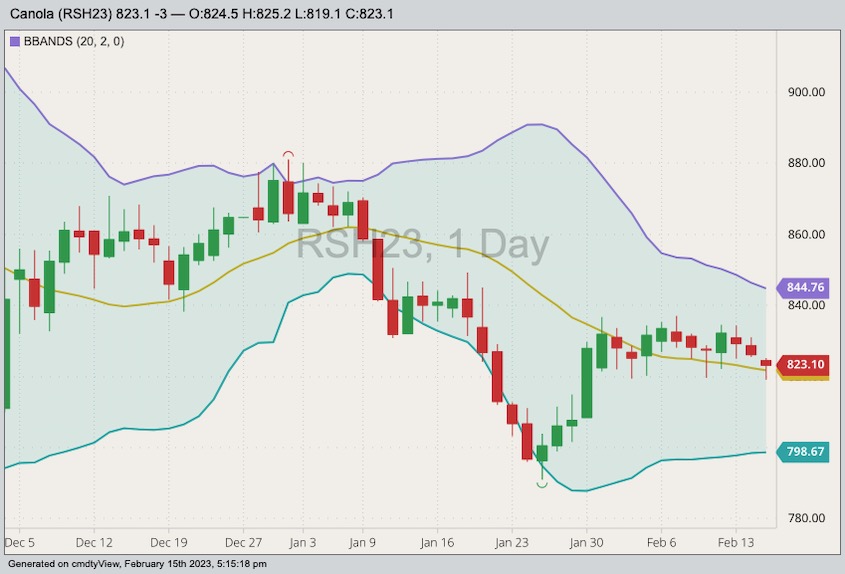The image size is (845, 574).
Task: Click the Canola (RSH23) chart title text
Action: pos(202,13)
